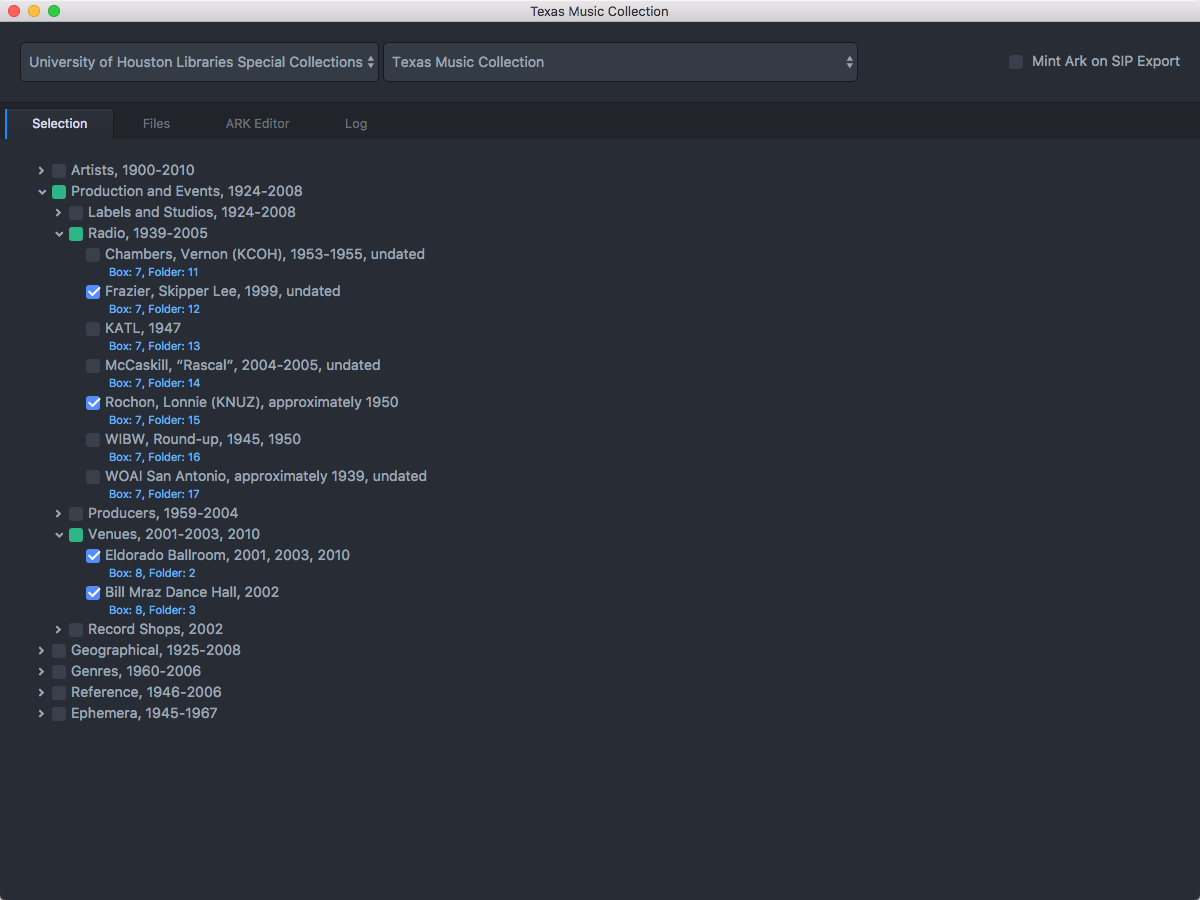Expand the Record Shops, 2002 node
The image size is (1200, 900).
58,630
